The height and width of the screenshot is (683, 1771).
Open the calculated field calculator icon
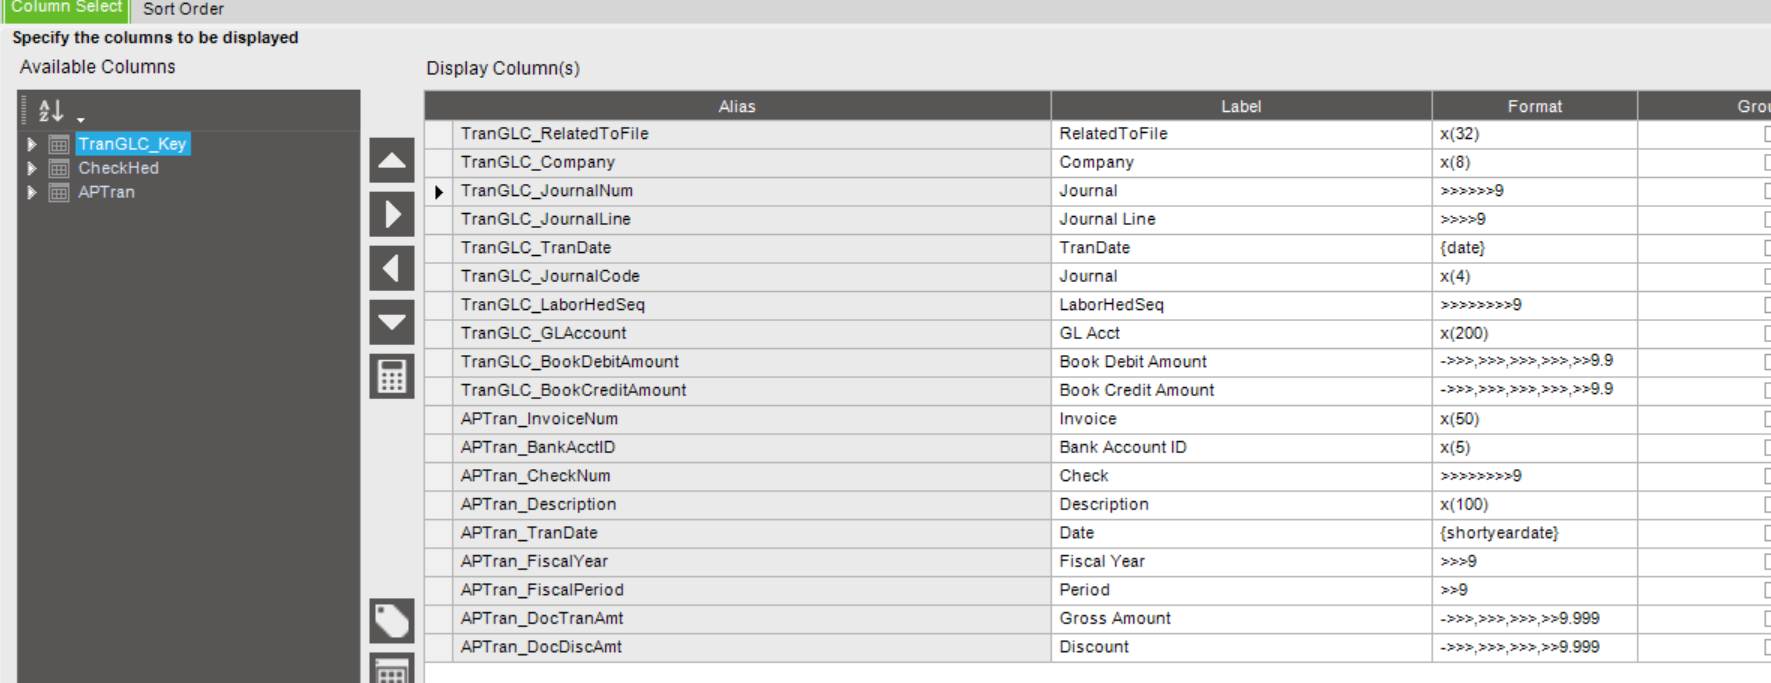[x=392, y=376]
